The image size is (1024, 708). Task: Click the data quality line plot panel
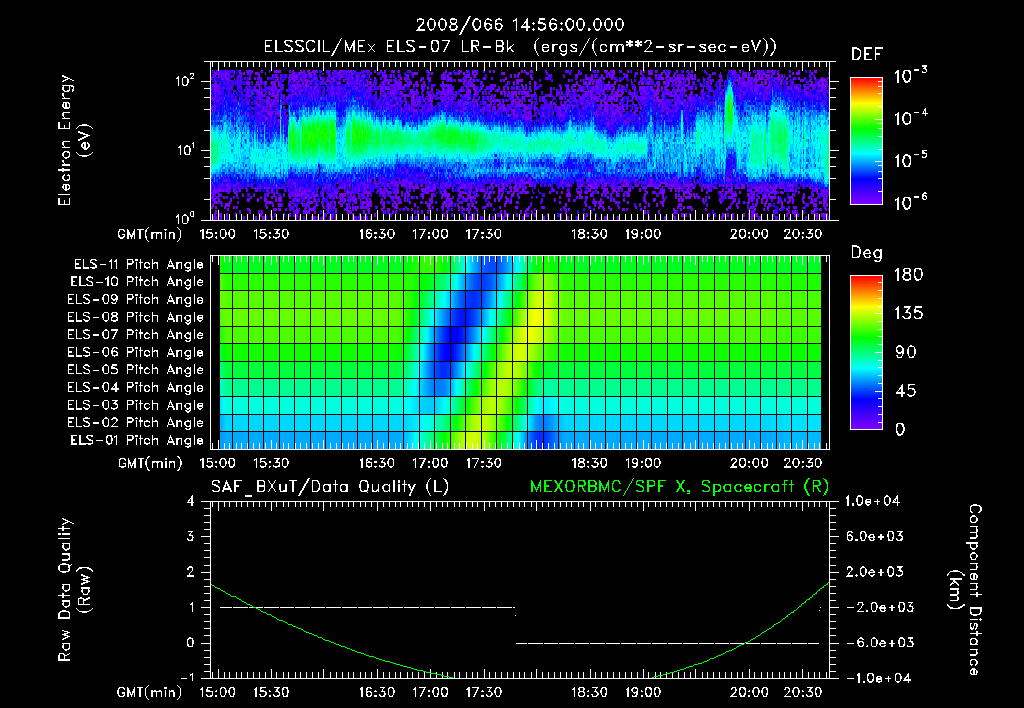520,590
